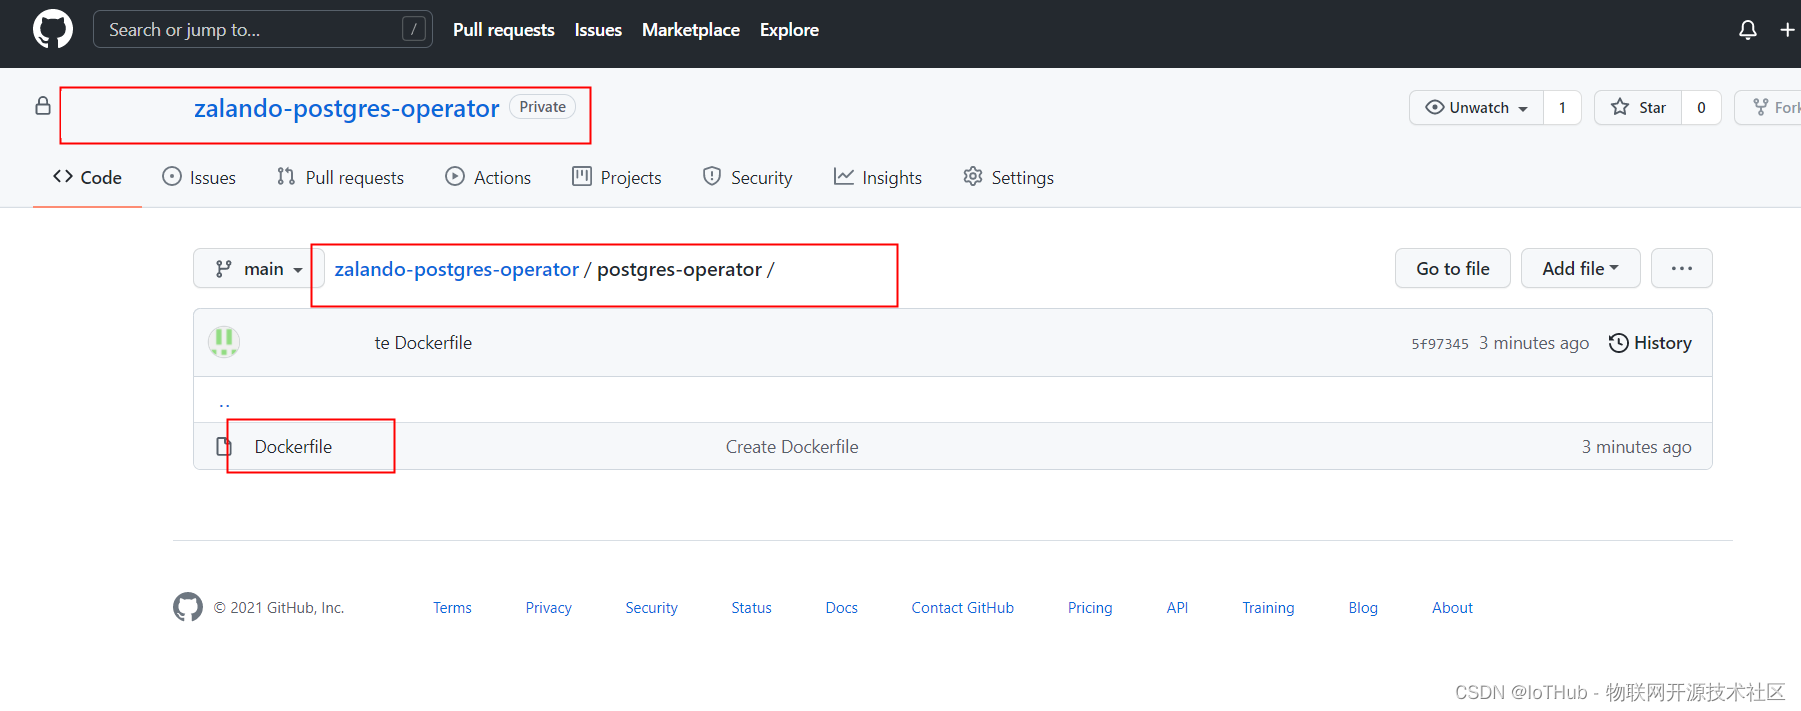Click the 3 minutes ago timestamp beside 5f97345
The width and height of the screenshot is (1801, 711).
1534,343
